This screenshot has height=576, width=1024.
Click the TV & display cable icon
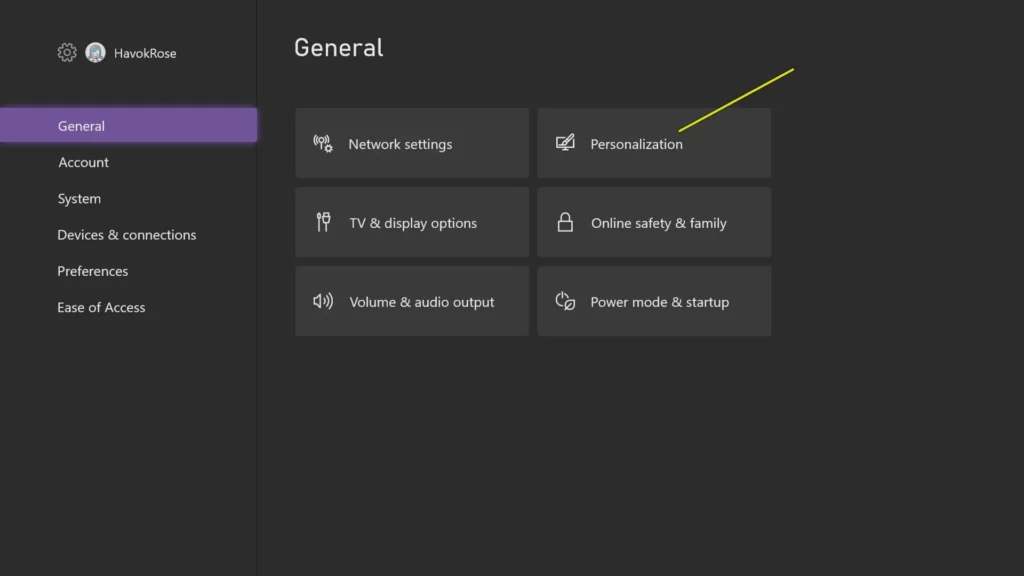(x=323, y=222)
